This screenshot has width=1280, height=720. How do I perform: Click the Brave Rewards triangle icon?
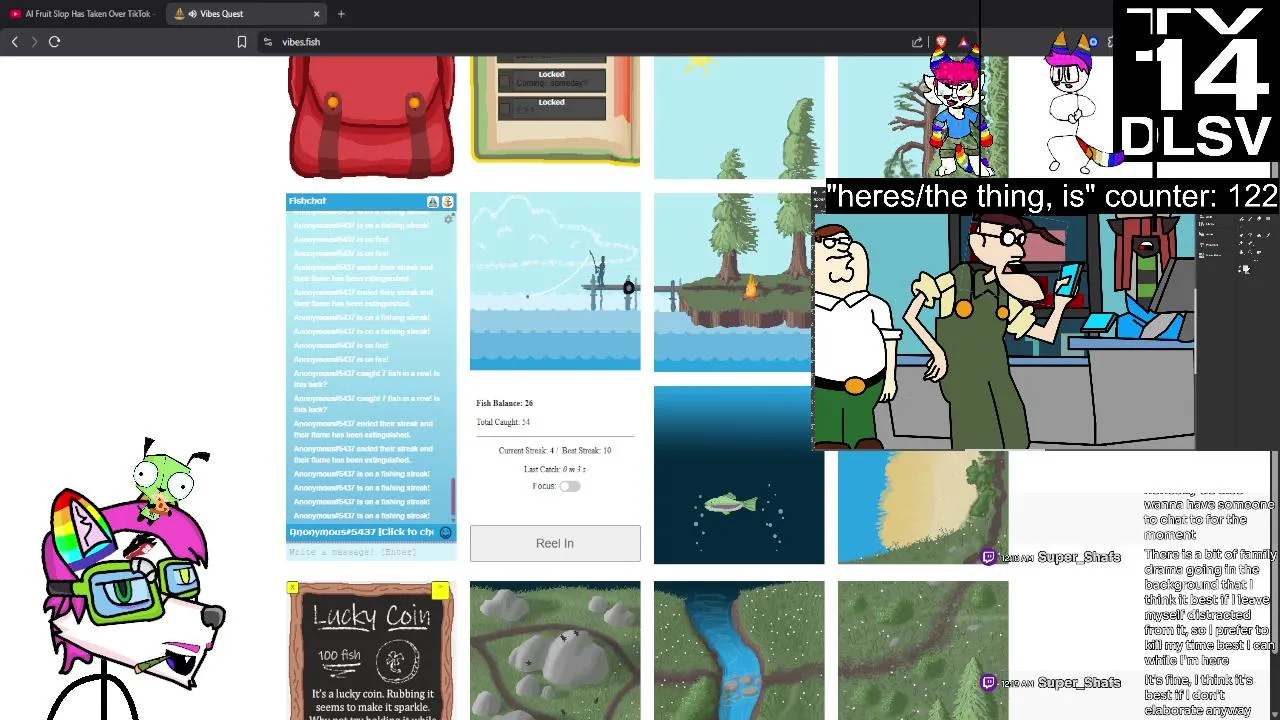(964, 42)
